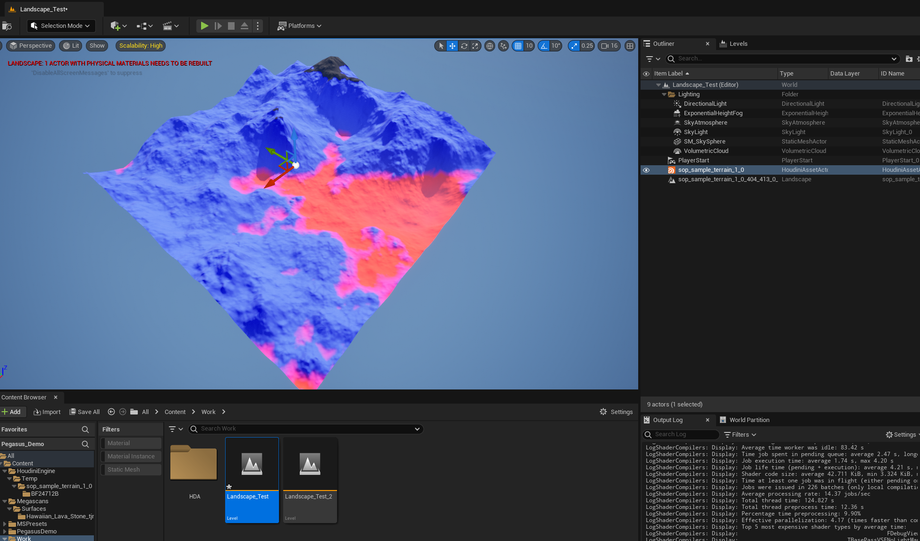
Task: Click the Save icon in main toolbar
Action: [7, 26]
